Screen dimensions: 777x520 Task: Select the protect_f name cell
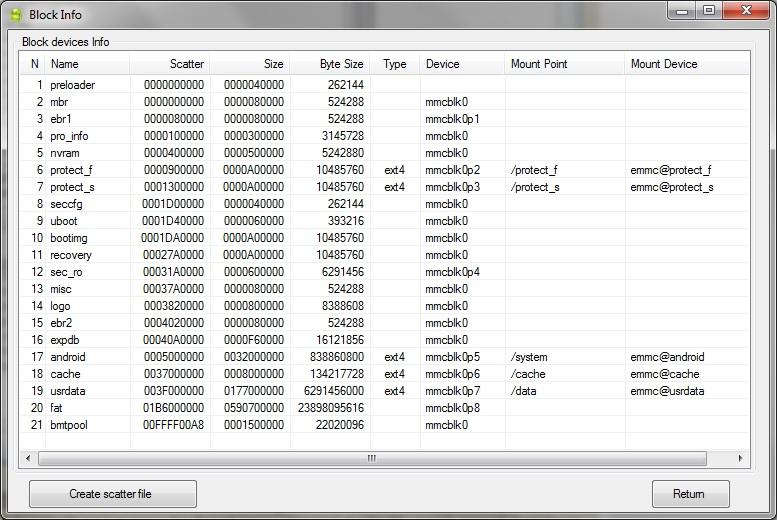tap(71, 170)
